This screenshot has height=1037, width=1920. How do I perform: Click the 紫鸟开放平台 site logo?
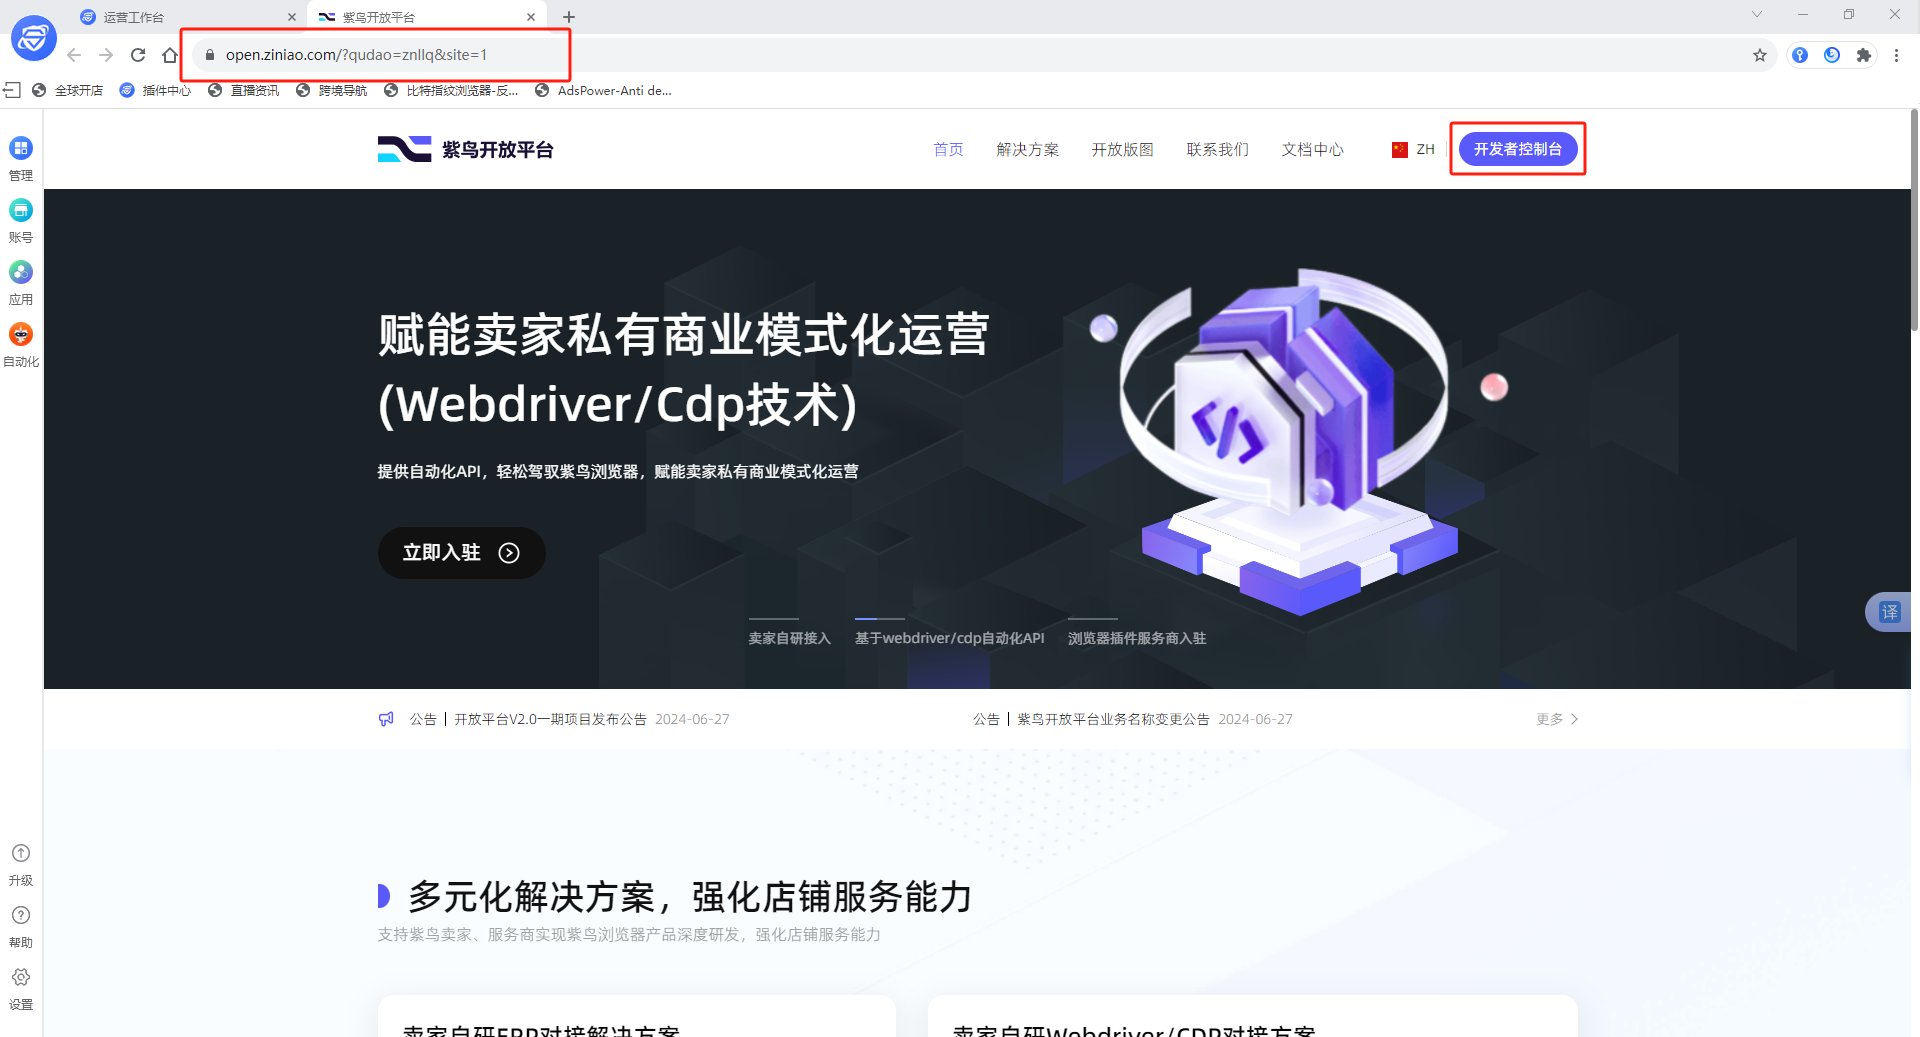point(465,149)
